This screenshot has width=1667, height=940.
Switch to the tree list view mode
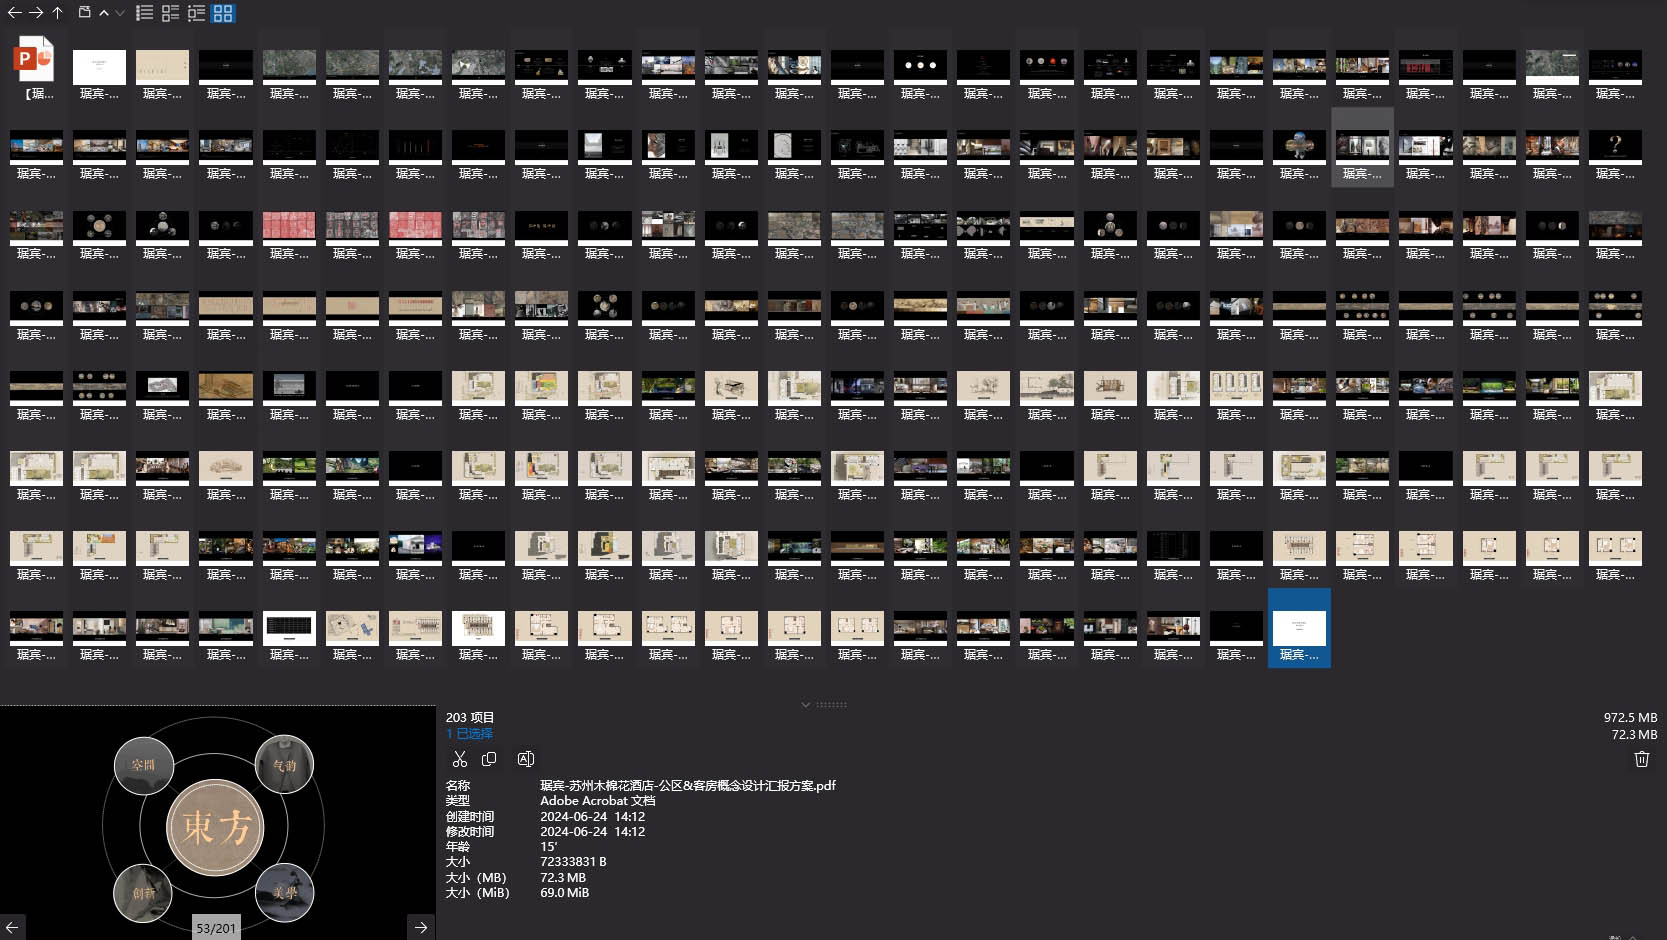point(197,13)
